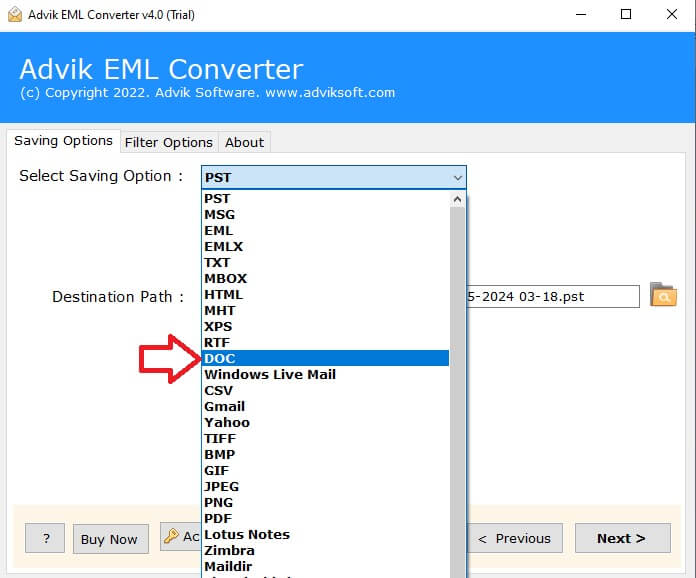
Task: Choose MHT from the dropdown list
Action: point(325,310)
